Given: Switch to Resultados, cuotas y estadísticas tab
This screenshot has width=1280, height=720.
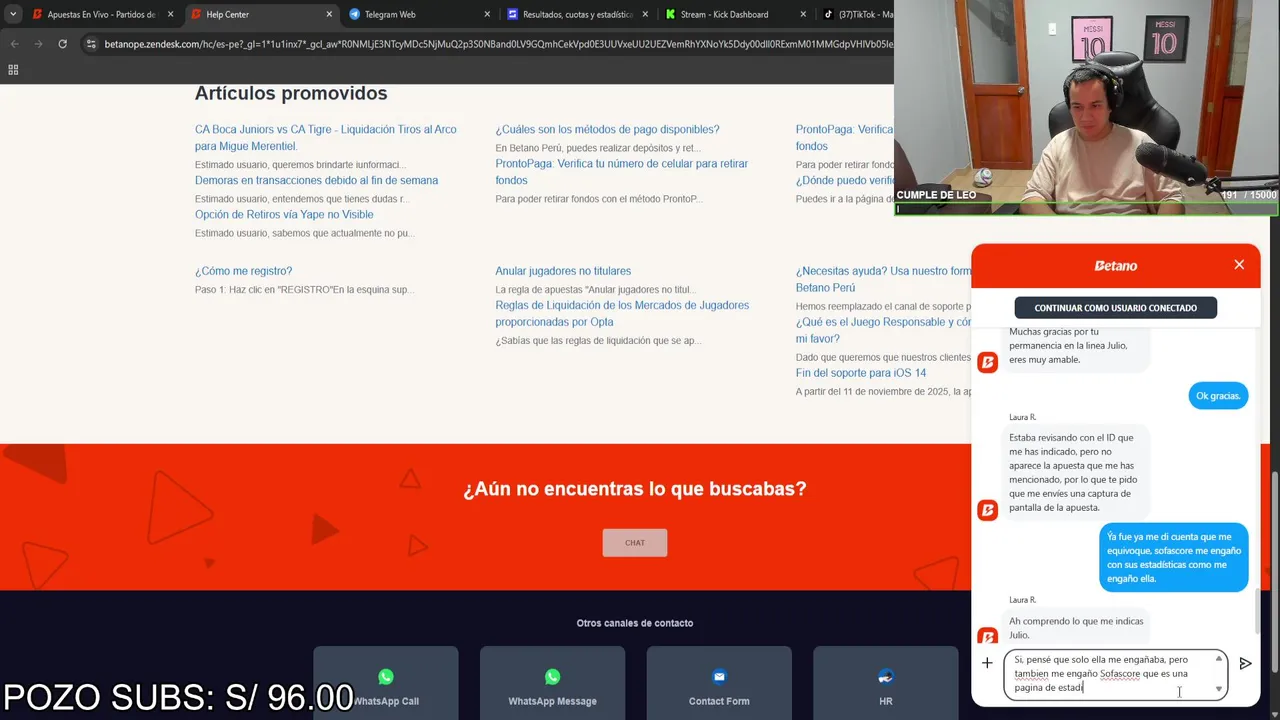Looking at the screenshot, I should (578, 14).
